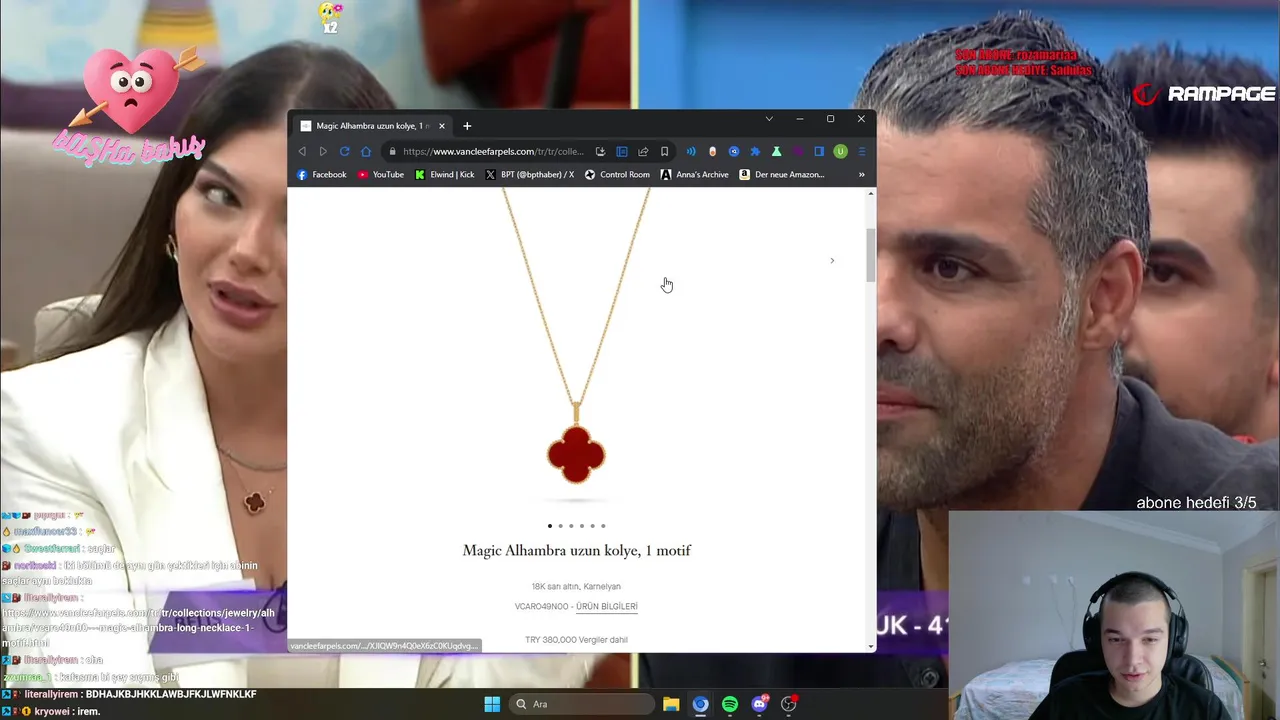Click the 18K san altın, Karneolyan text

point(576,587)
